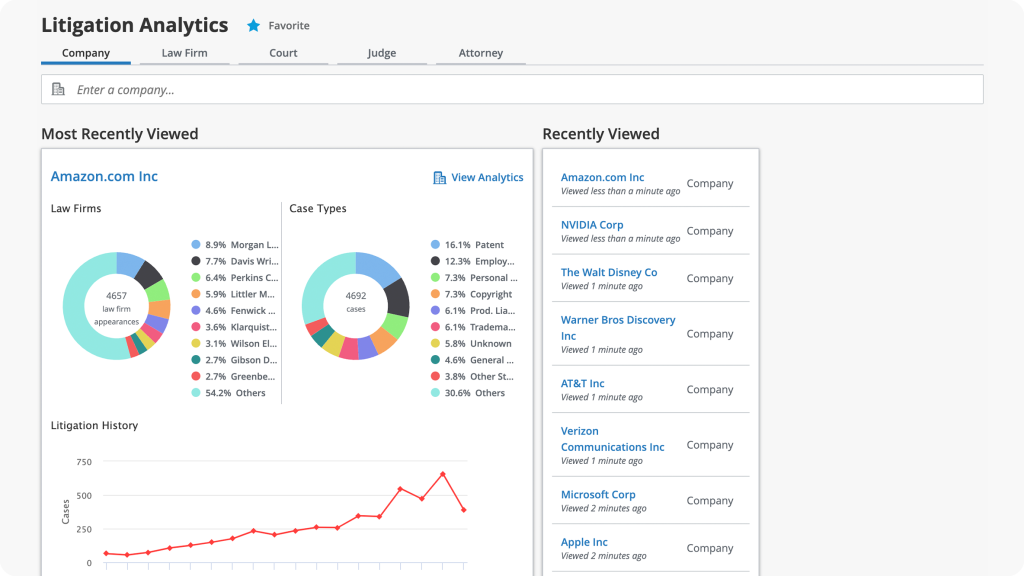This screenshot has width=1024, height=576.
Task: Switch to the Court tab
Action: pos(283,53)
